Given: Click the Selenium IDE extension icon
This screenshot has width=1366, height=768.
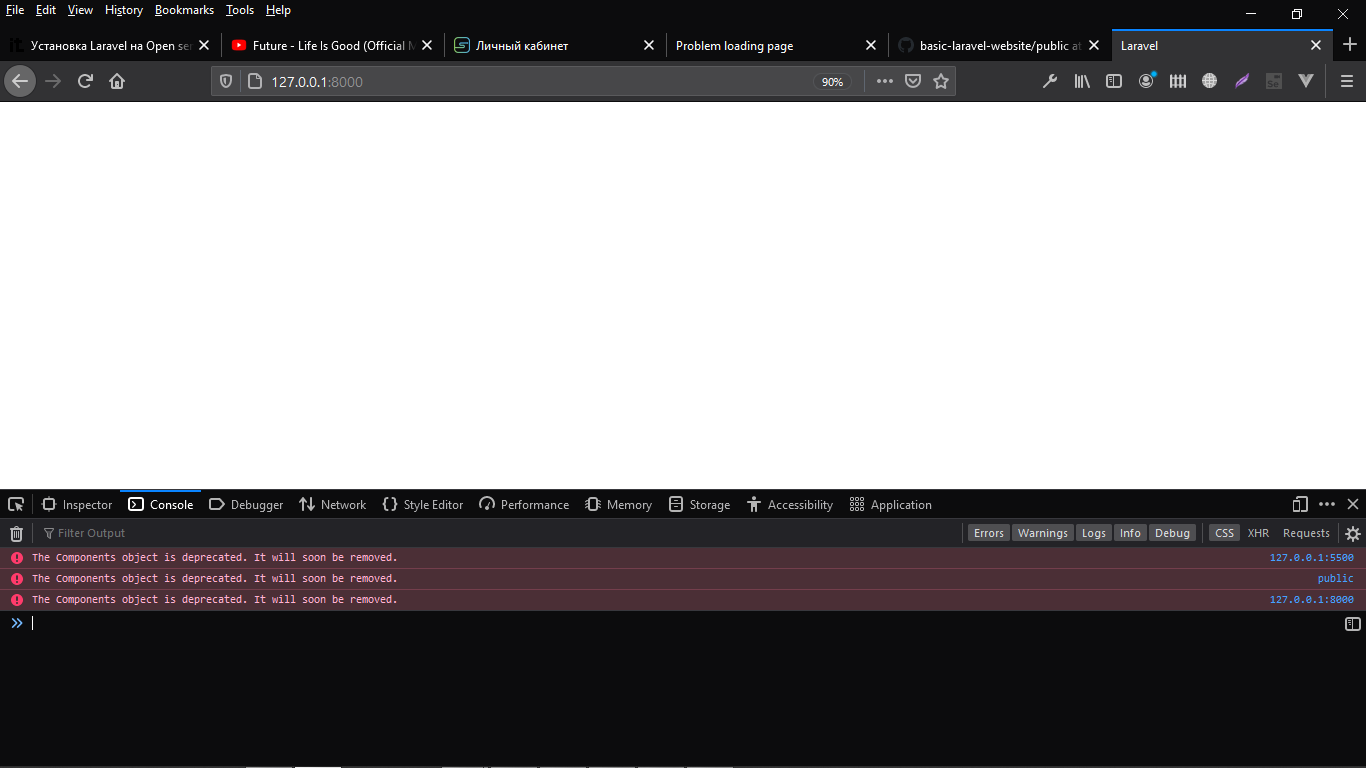Looking at the screenshot, I should (x=1274, y=81).
